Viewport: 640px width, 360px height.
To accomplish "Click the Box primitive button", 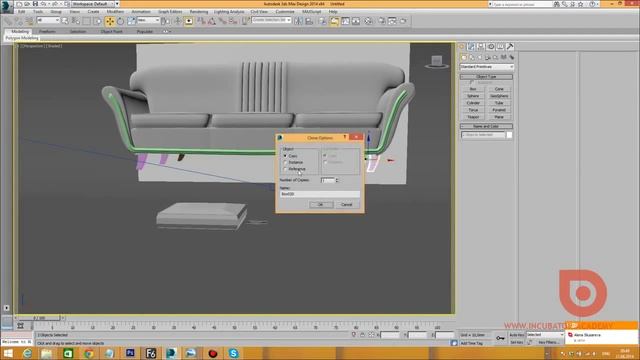I will click(473, 89).
